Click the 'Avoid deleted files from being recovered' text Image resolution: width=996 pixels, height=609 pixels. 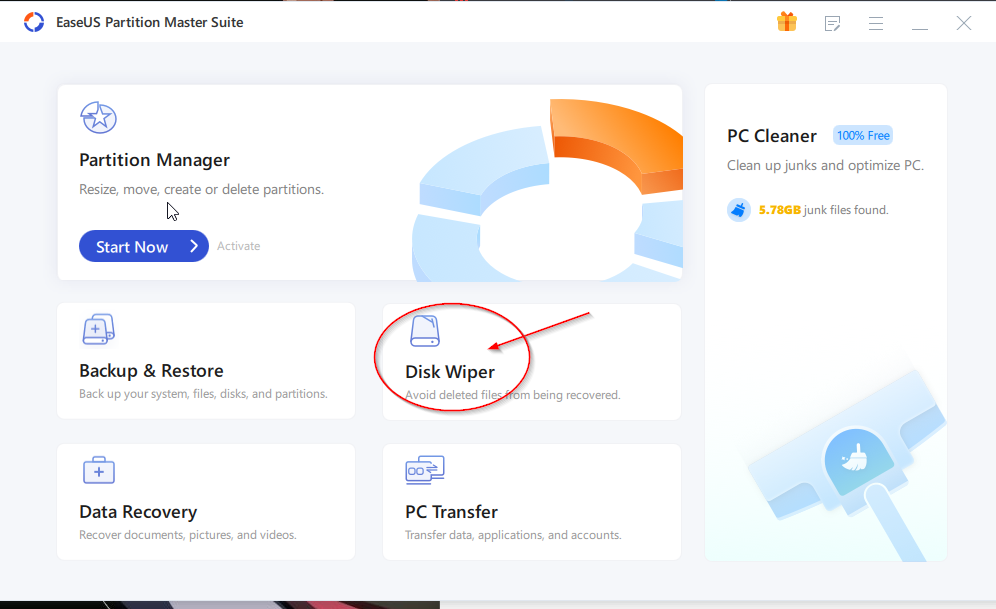coord(513,395)
